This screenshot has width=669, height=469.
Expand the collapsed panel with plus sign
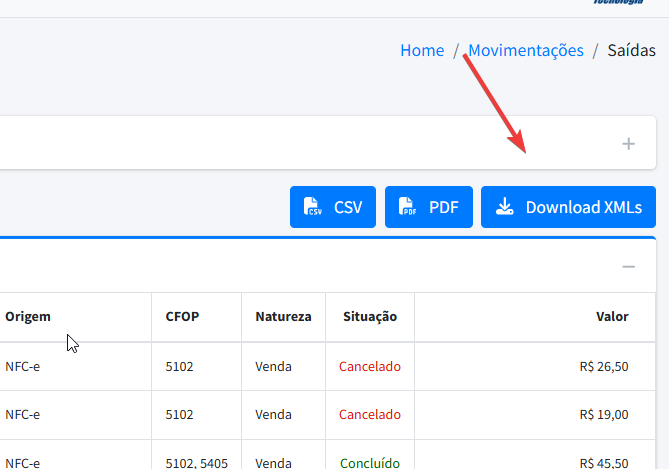point(628,144)
